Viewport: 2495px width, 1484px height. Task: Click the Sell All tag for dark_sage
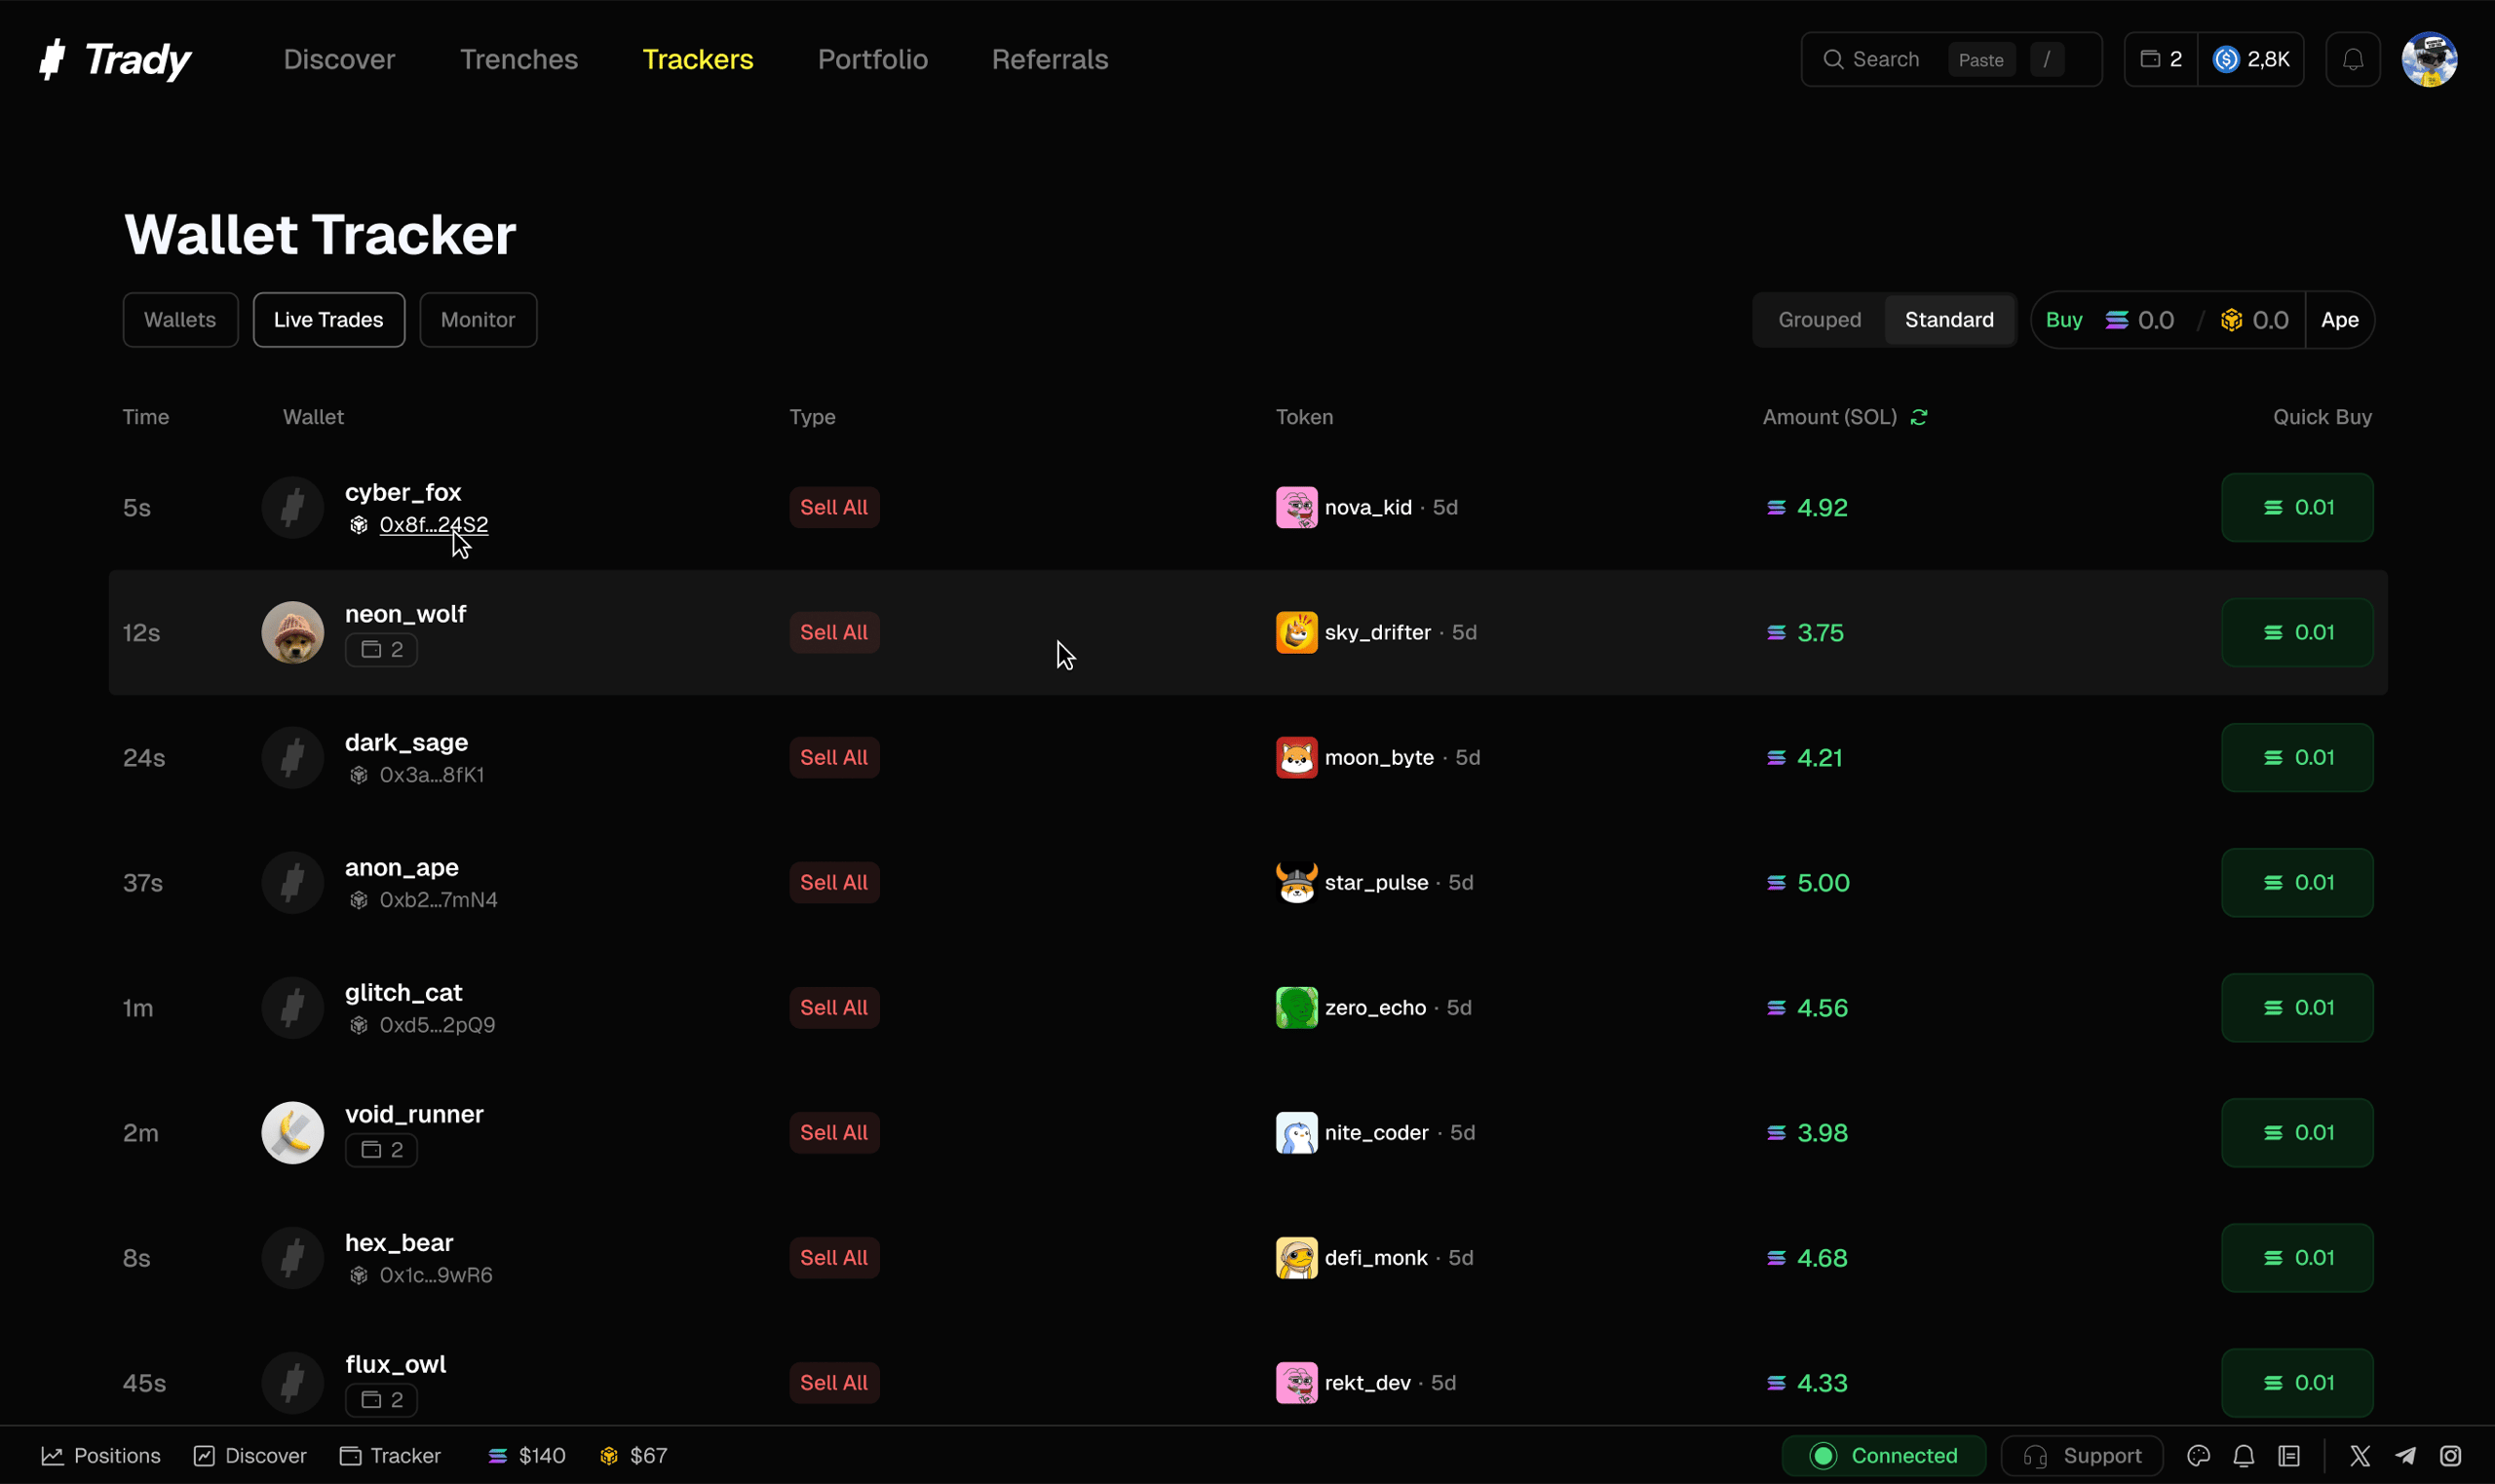833,757
